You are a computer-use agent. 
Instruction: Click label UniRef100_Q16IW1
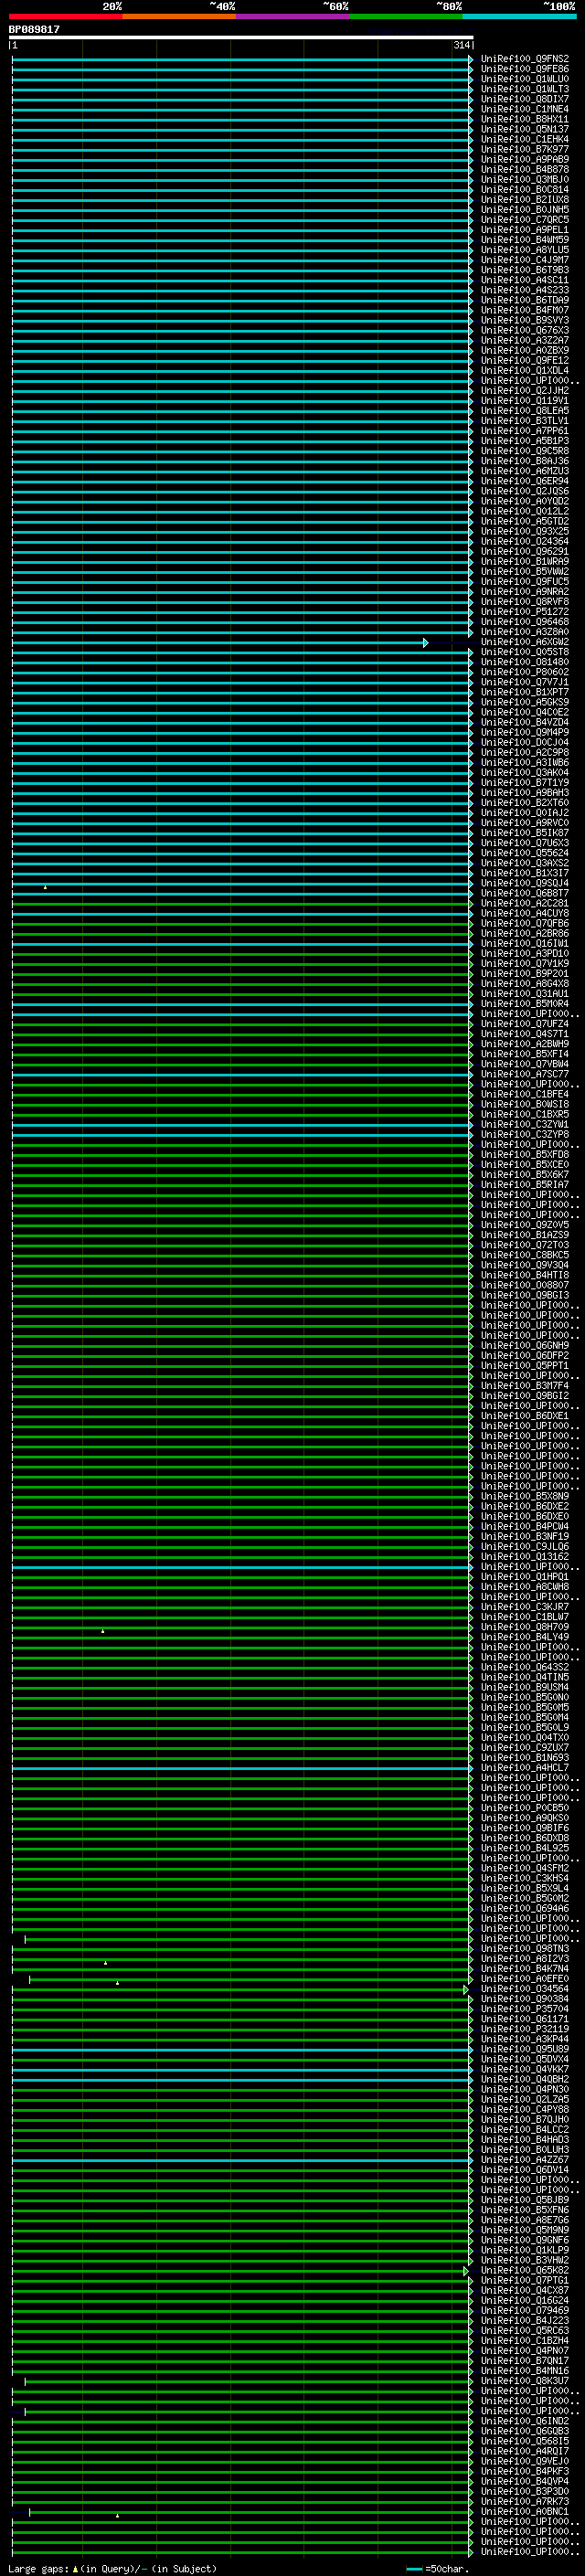coord(525,943)
